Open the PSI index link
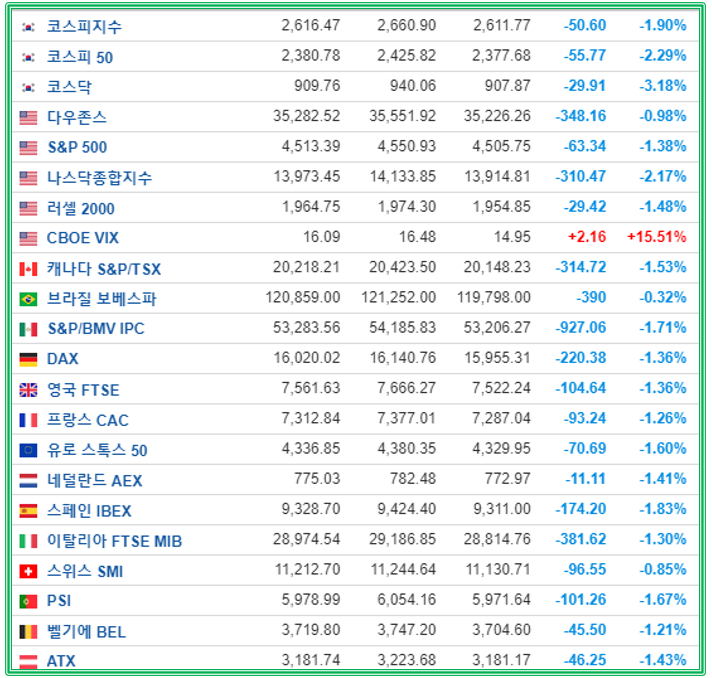Viewport: 712px width, 678px height. tap(59, 600)
